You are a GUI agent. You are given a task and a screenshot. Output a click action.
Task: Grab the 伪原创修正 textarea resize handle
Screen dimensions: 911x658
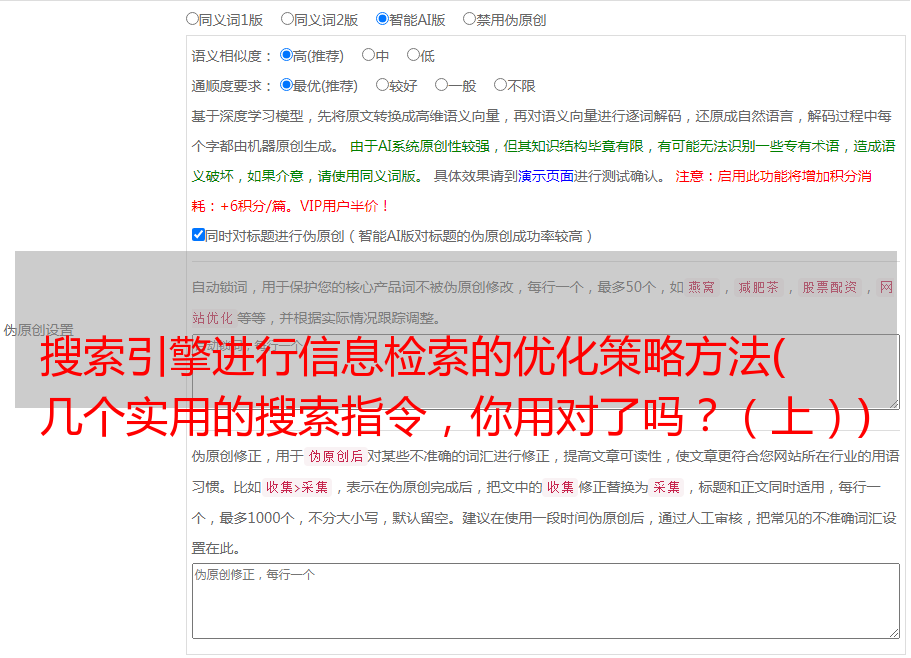point(894,633)
